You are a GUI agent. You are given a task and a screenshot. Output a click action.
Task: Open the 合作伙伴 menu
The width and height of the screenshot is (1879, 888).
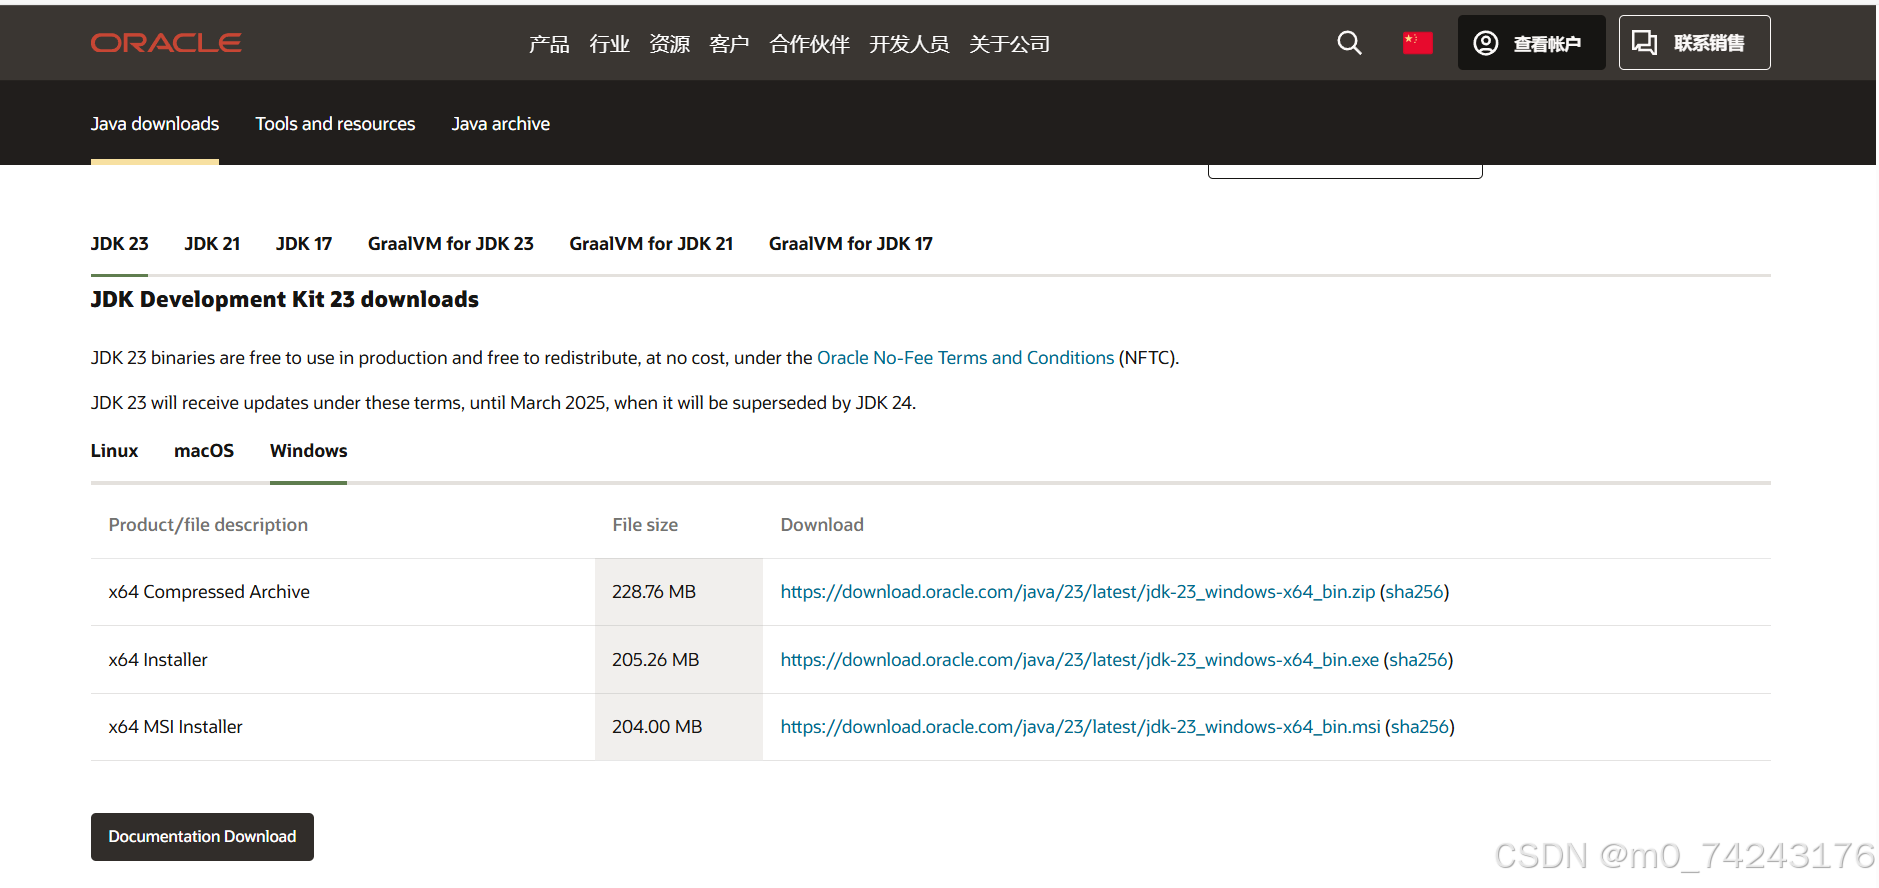point(809,44)
